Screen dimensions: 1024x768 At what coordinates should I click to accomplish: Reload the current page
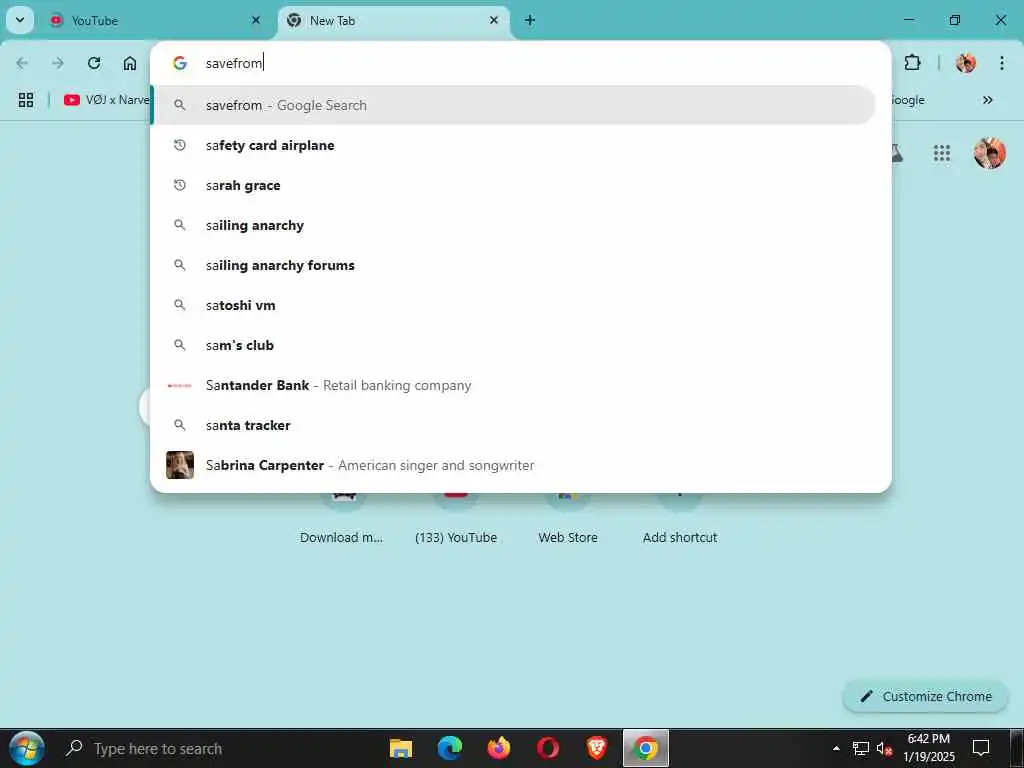click(x=94, y=63)
